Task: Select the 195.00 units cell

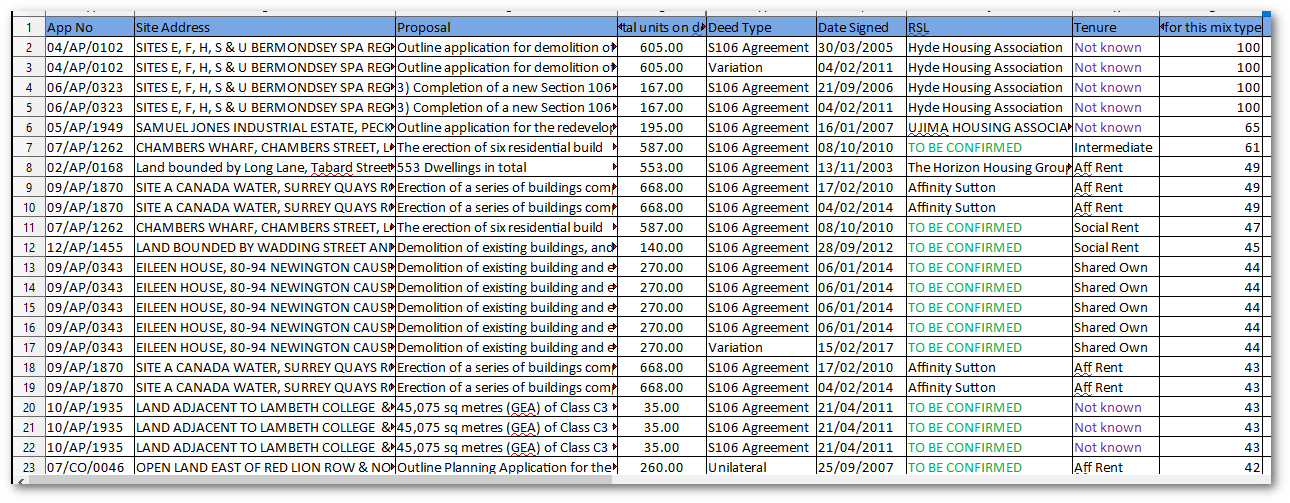Action: [x=661, y=128]
